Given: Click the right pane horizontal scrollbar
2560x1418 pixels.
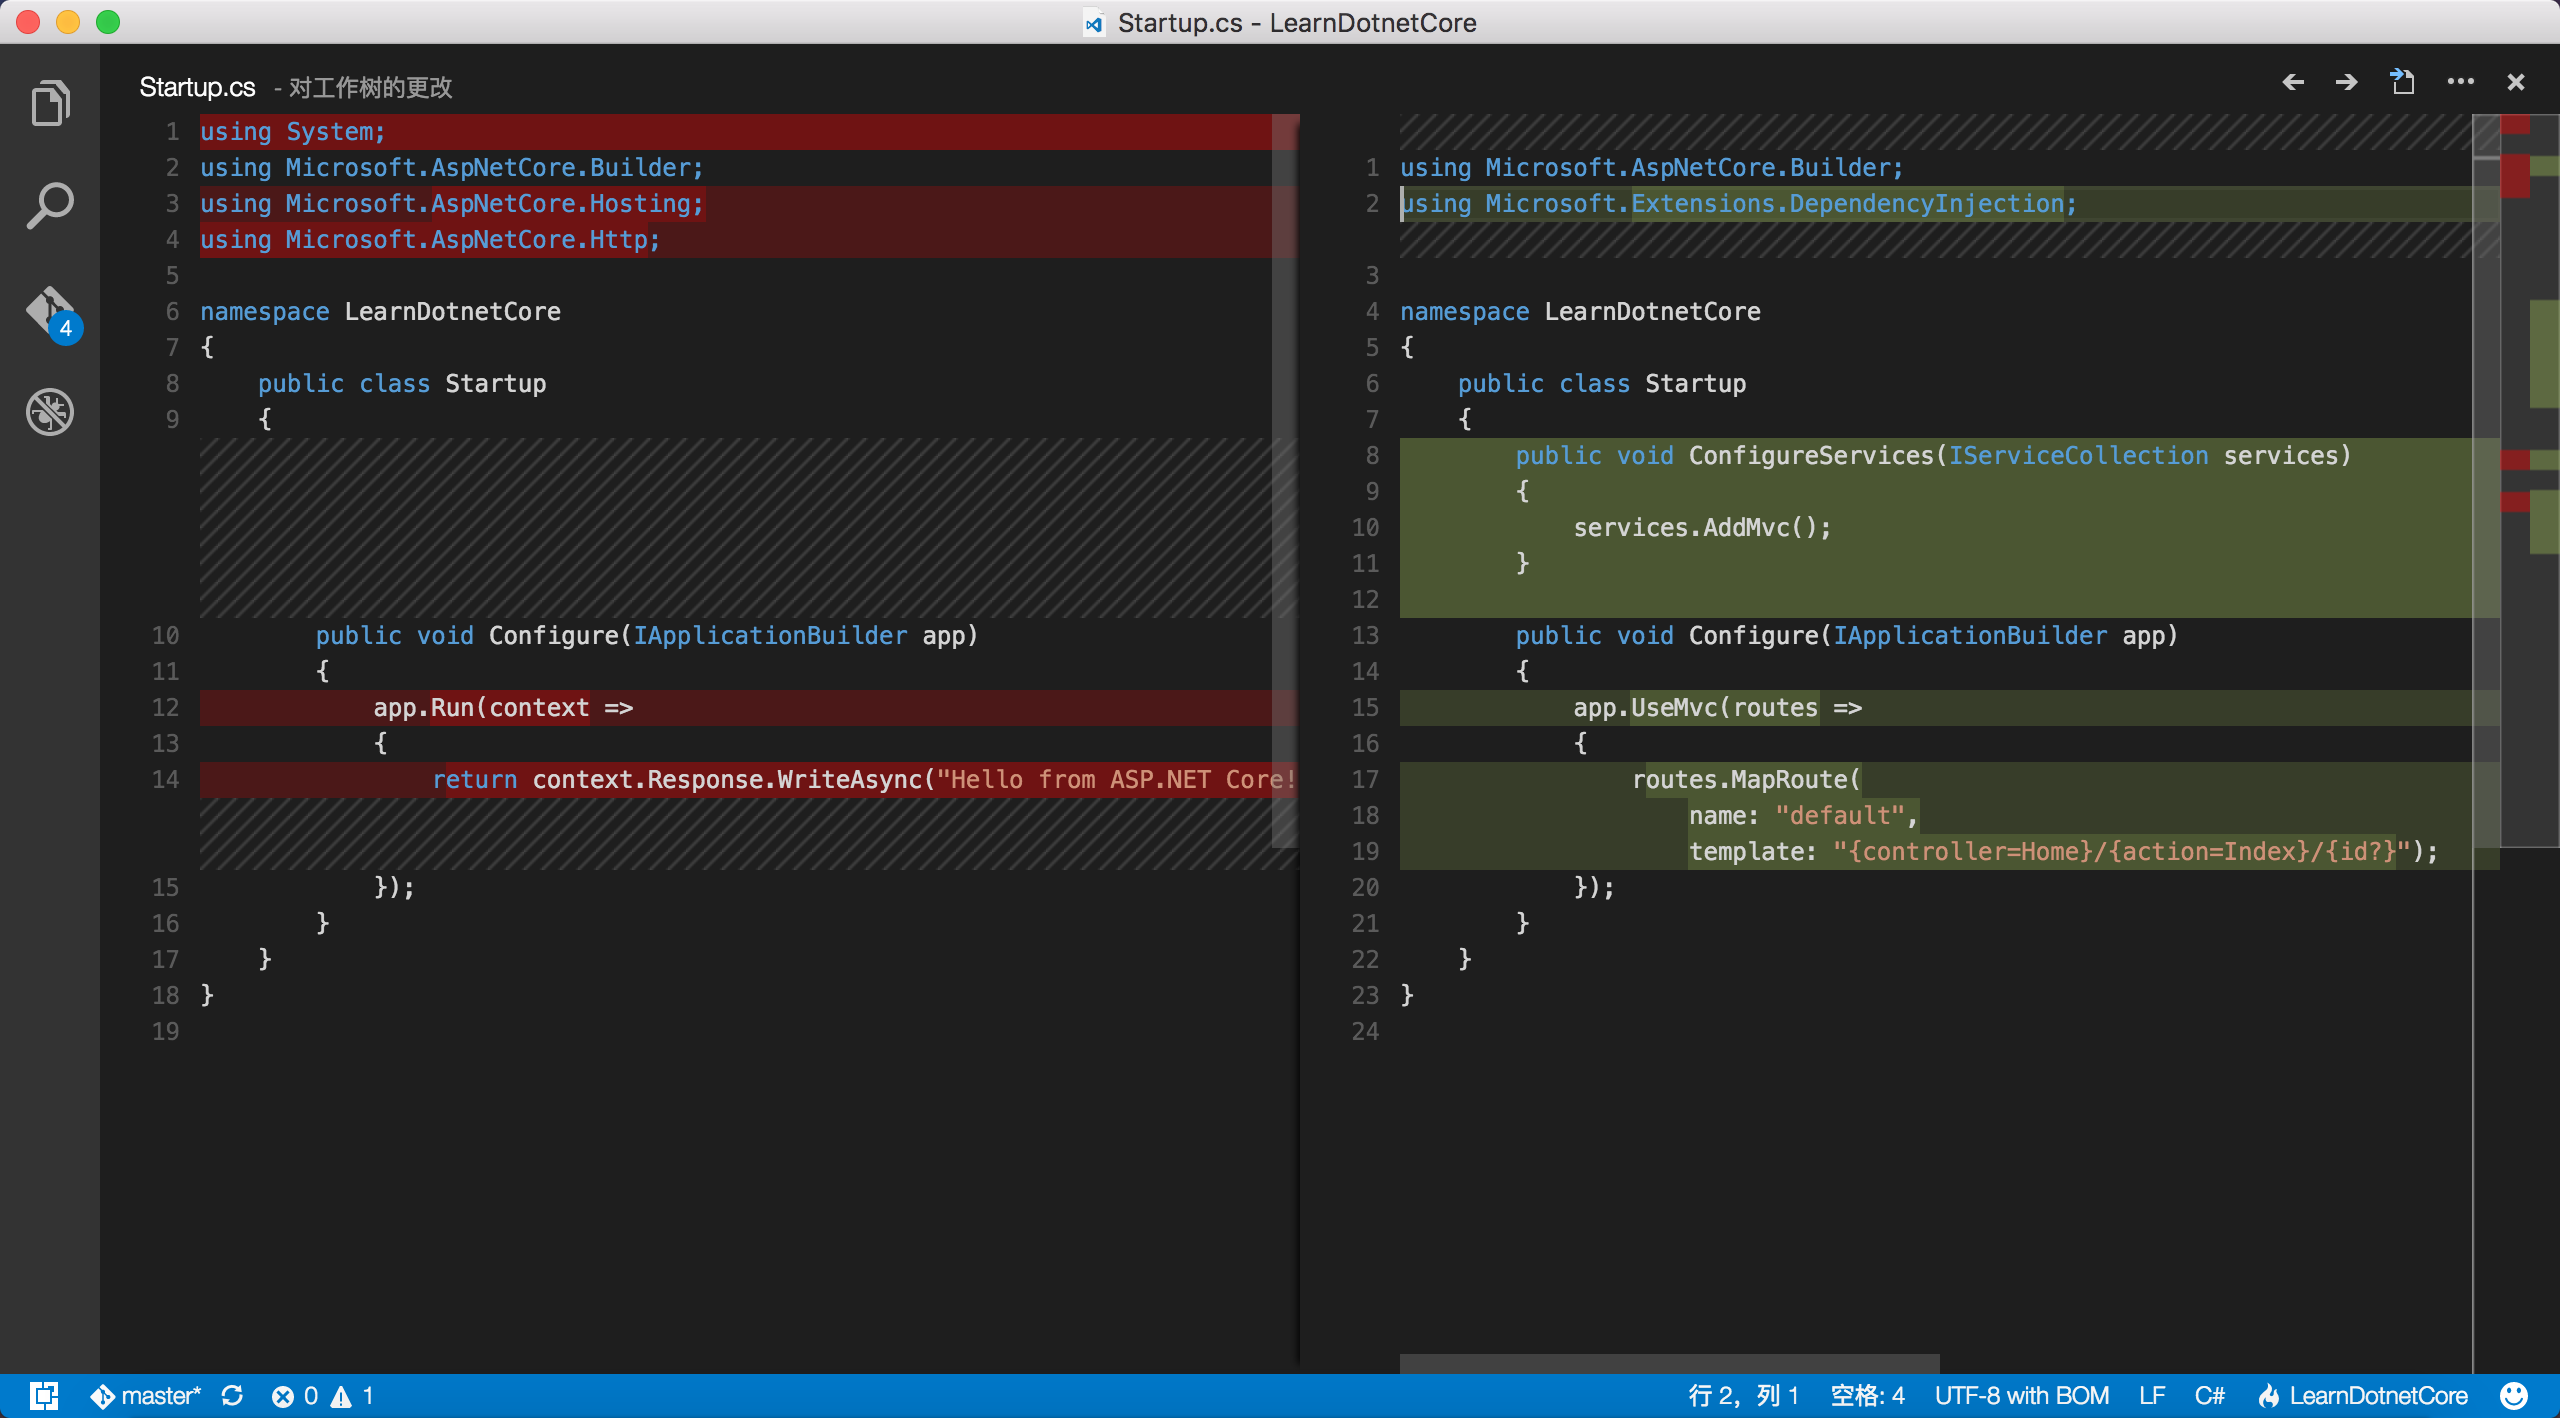Looking at the screenshot, I should pyautogui.click(x=1669, y=1364).
